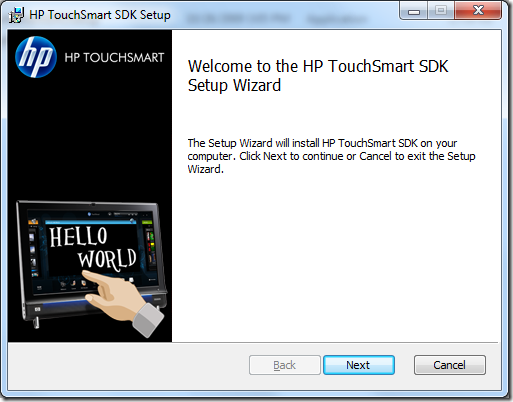The width and height of the screenshot is (513, 402).
Task: Click the "HP TouchSmart SDK Setup" window title
Action: [x=100, y=15]
